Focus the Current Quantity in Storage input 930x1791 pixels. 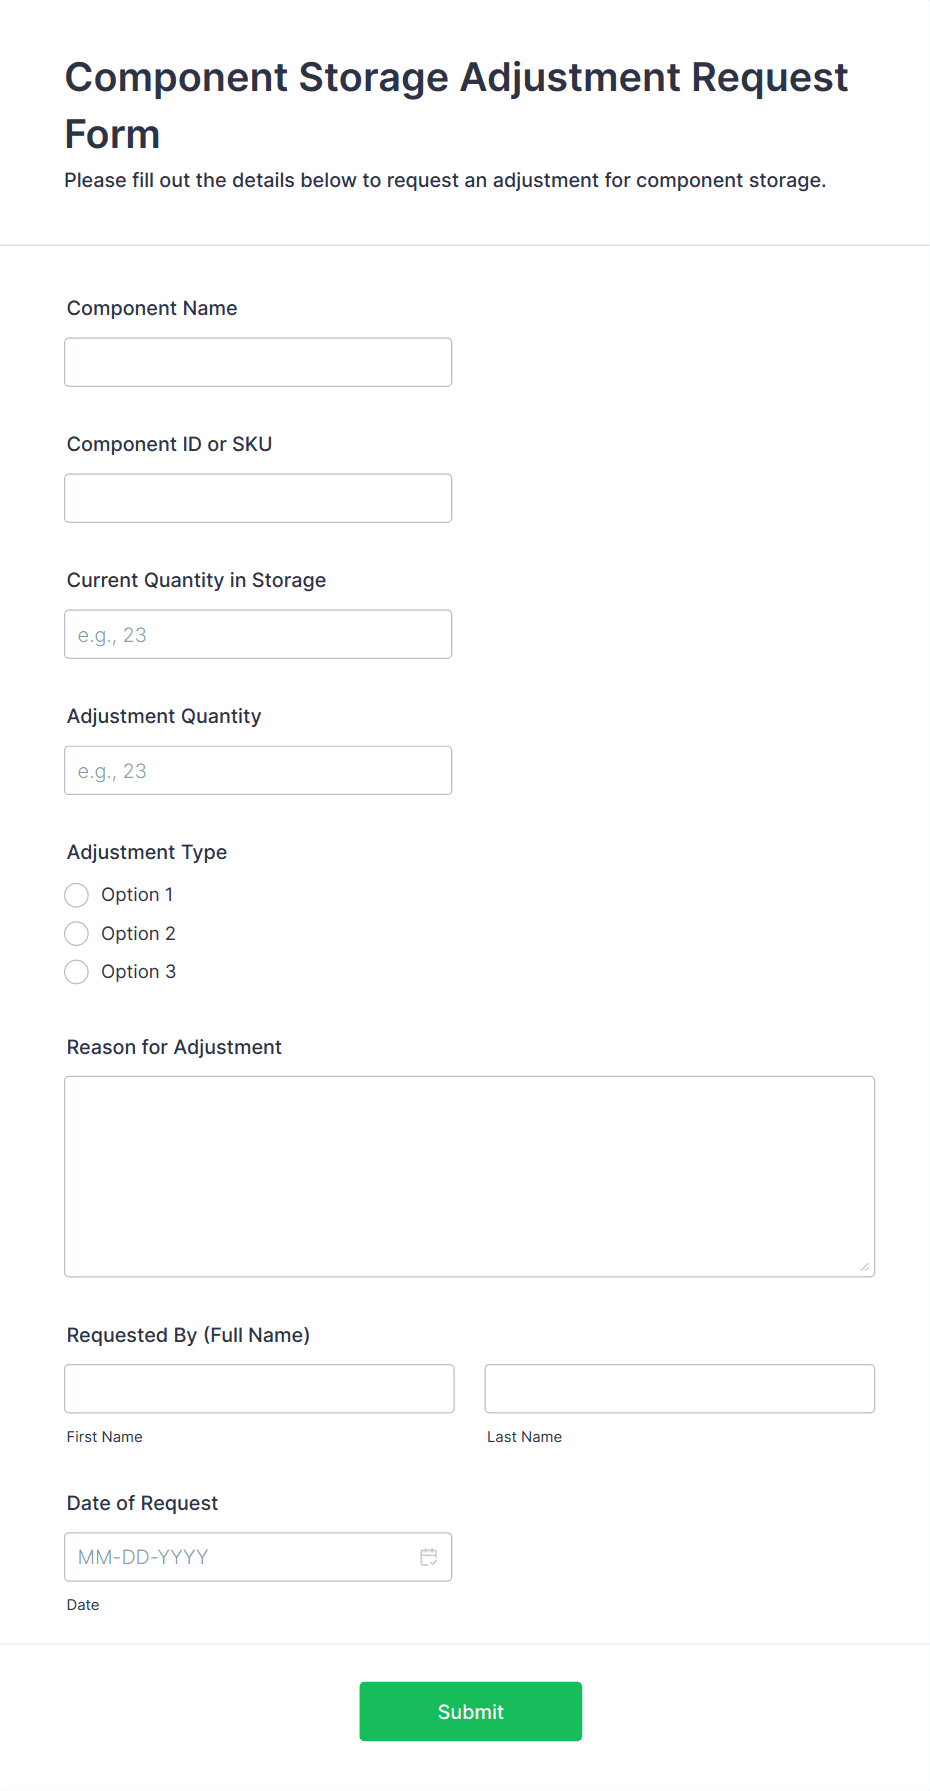258,634
